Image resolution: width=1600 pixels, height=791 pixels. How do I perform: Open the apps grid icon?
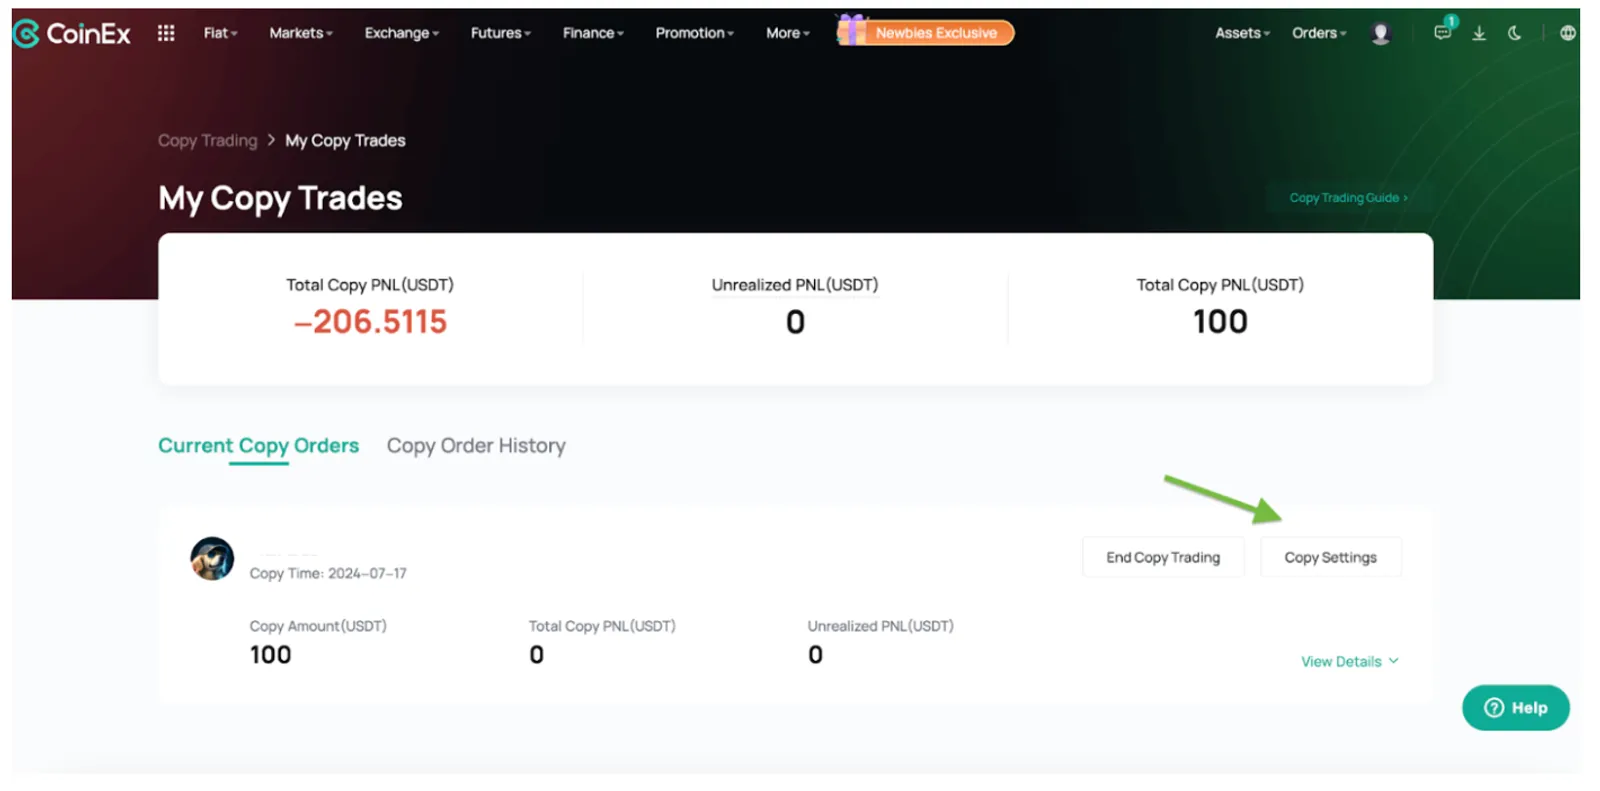(x=166, y=33)
